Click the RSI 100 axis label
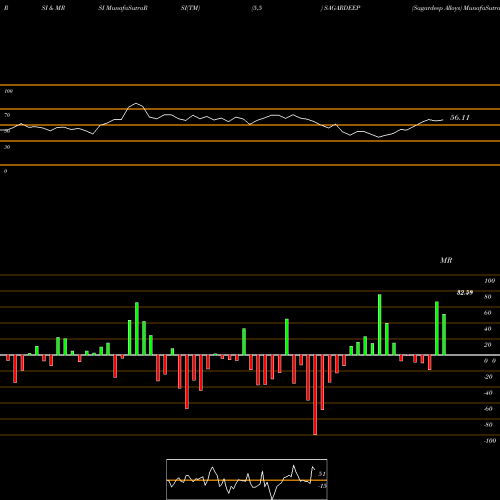This screenshot has width=500, height=500. click(x=8, y=91)
